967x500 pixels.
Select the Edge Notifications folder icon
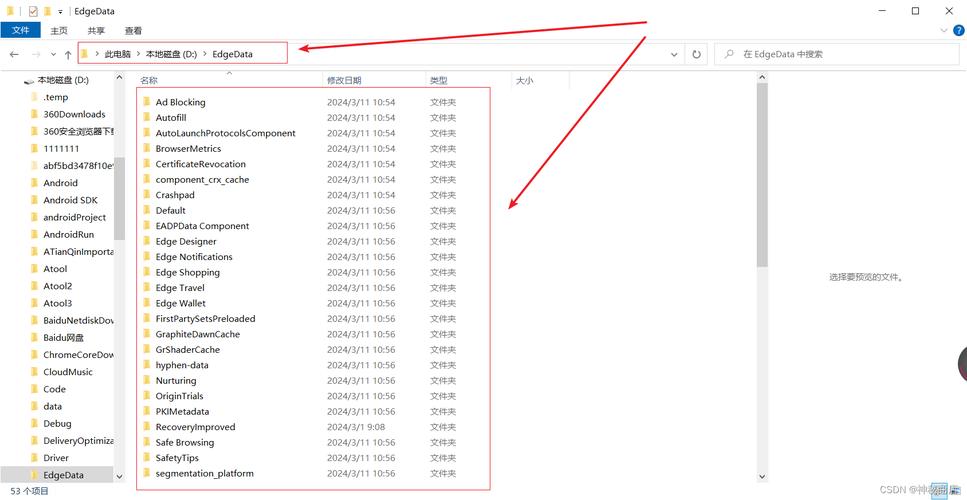146,256
